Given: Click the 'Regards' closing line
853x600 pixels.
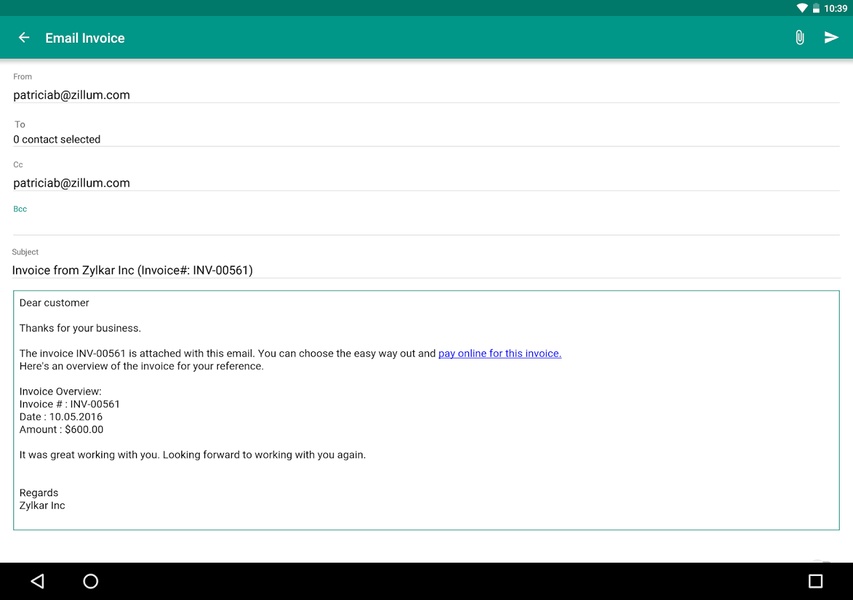Looking at the screenshot, I should tap(39, 492).
